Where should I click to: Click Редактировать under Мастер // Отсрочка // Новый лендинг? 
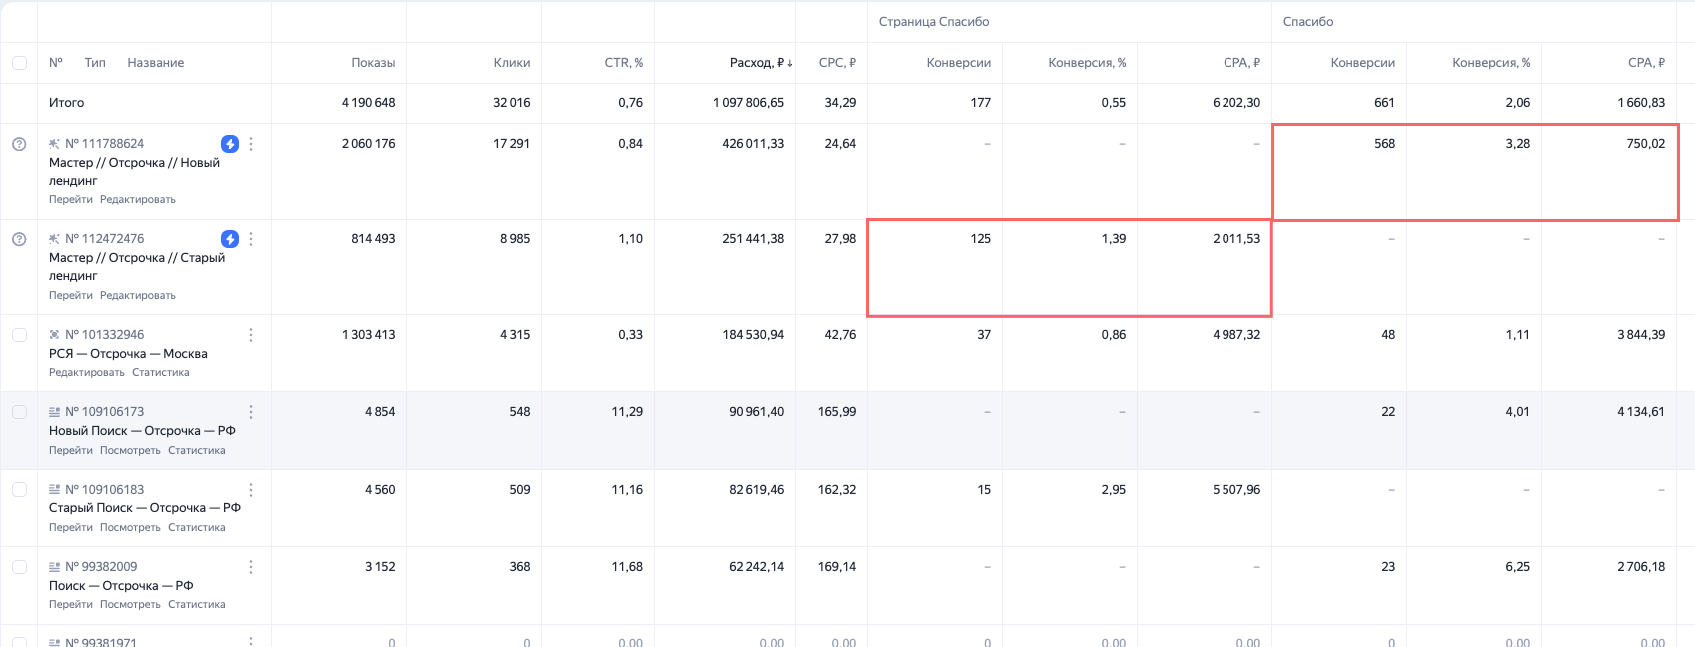(138, 200)
